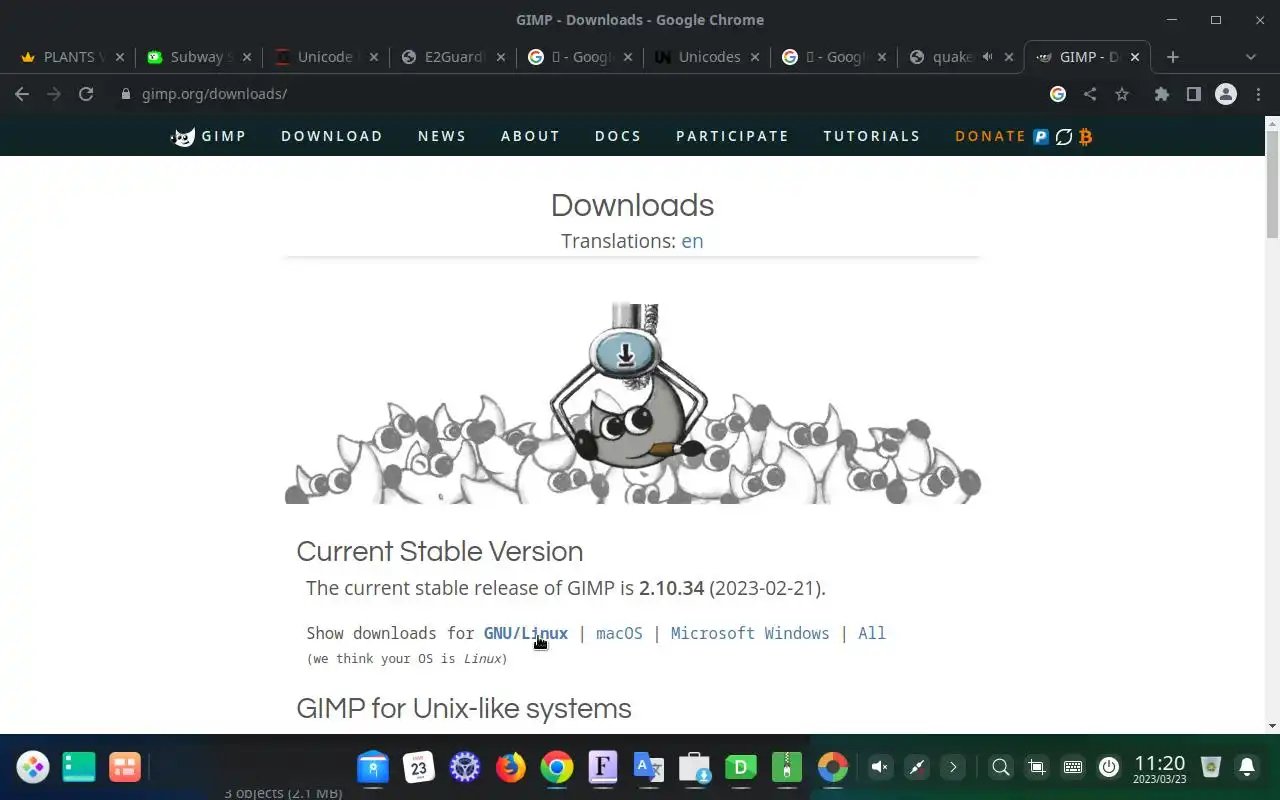Open the tab search dropdown arrow
Screen dimensions: 1280x800
point(1250,57)
